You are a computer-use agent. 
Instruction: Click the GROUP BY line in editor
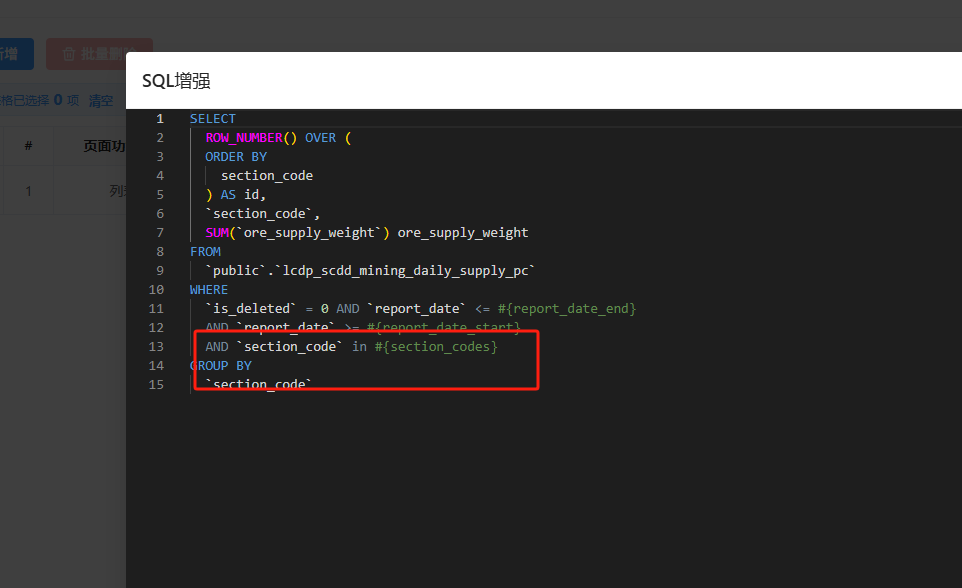click(x=221, y=366)
